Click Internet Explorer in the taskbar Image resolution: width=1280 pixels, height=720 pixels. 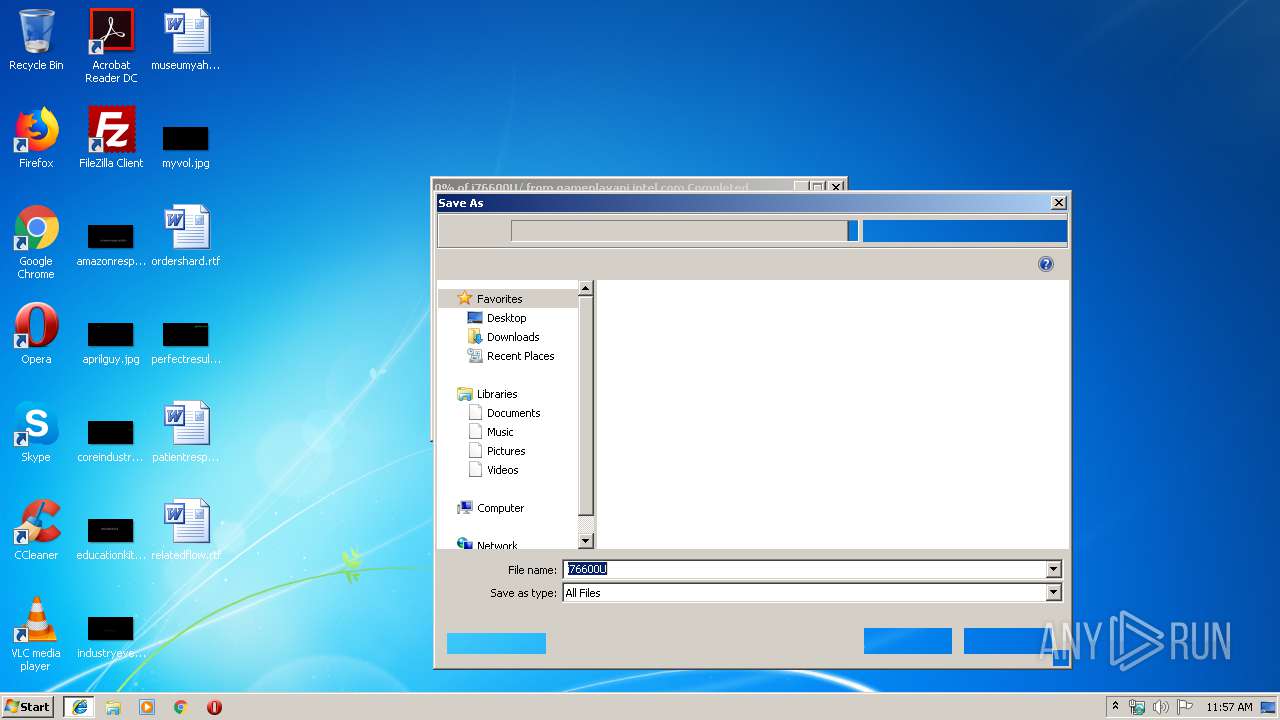tap(80, 707)
